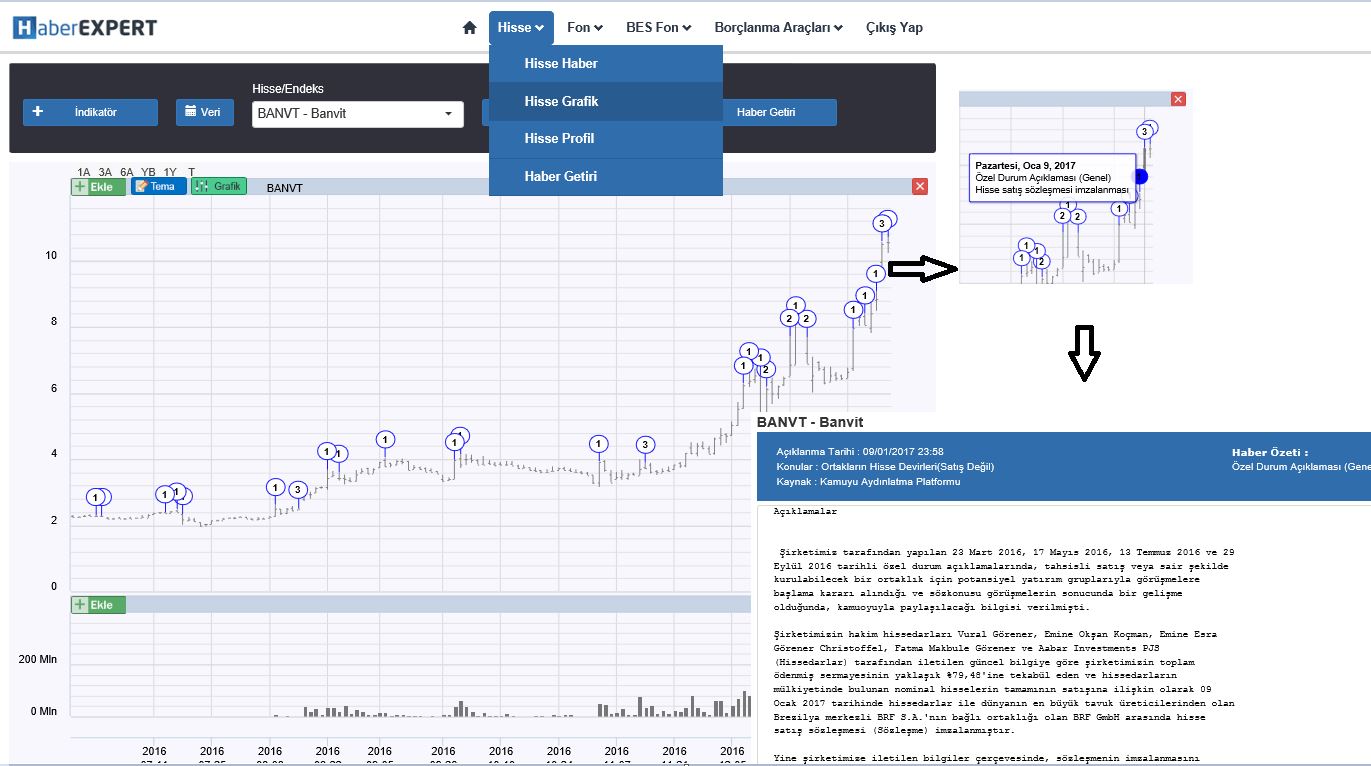Choose Hisse Haber from the menu
This screenshot has height=766, width=1371.
[x=605, y=63]
